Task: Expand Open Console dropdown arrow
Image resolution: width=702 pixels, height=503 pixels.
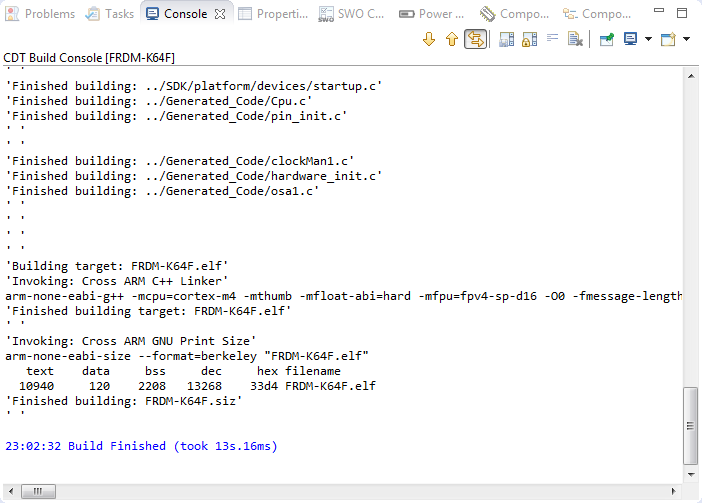Action: click(686, 39)
